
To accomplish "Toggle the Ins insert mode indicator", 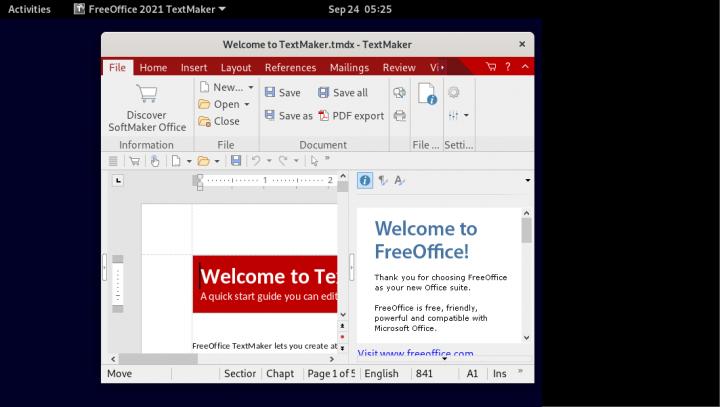I will tap(499, 373).
